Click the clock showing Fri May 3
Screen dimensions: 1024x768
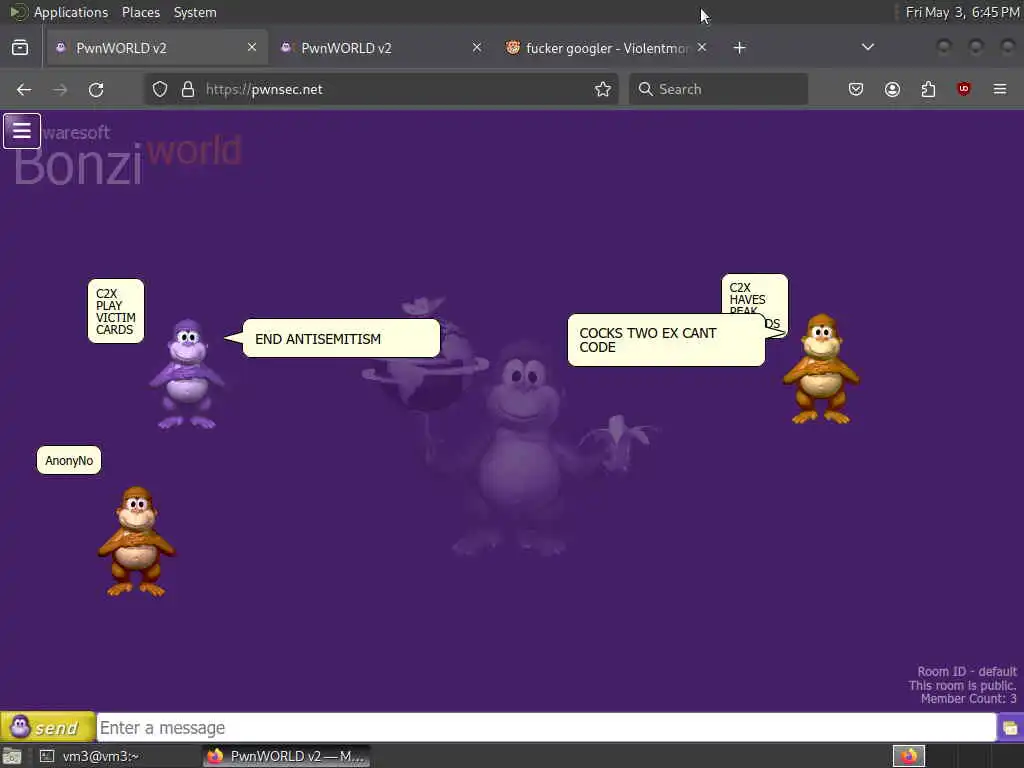963,12
